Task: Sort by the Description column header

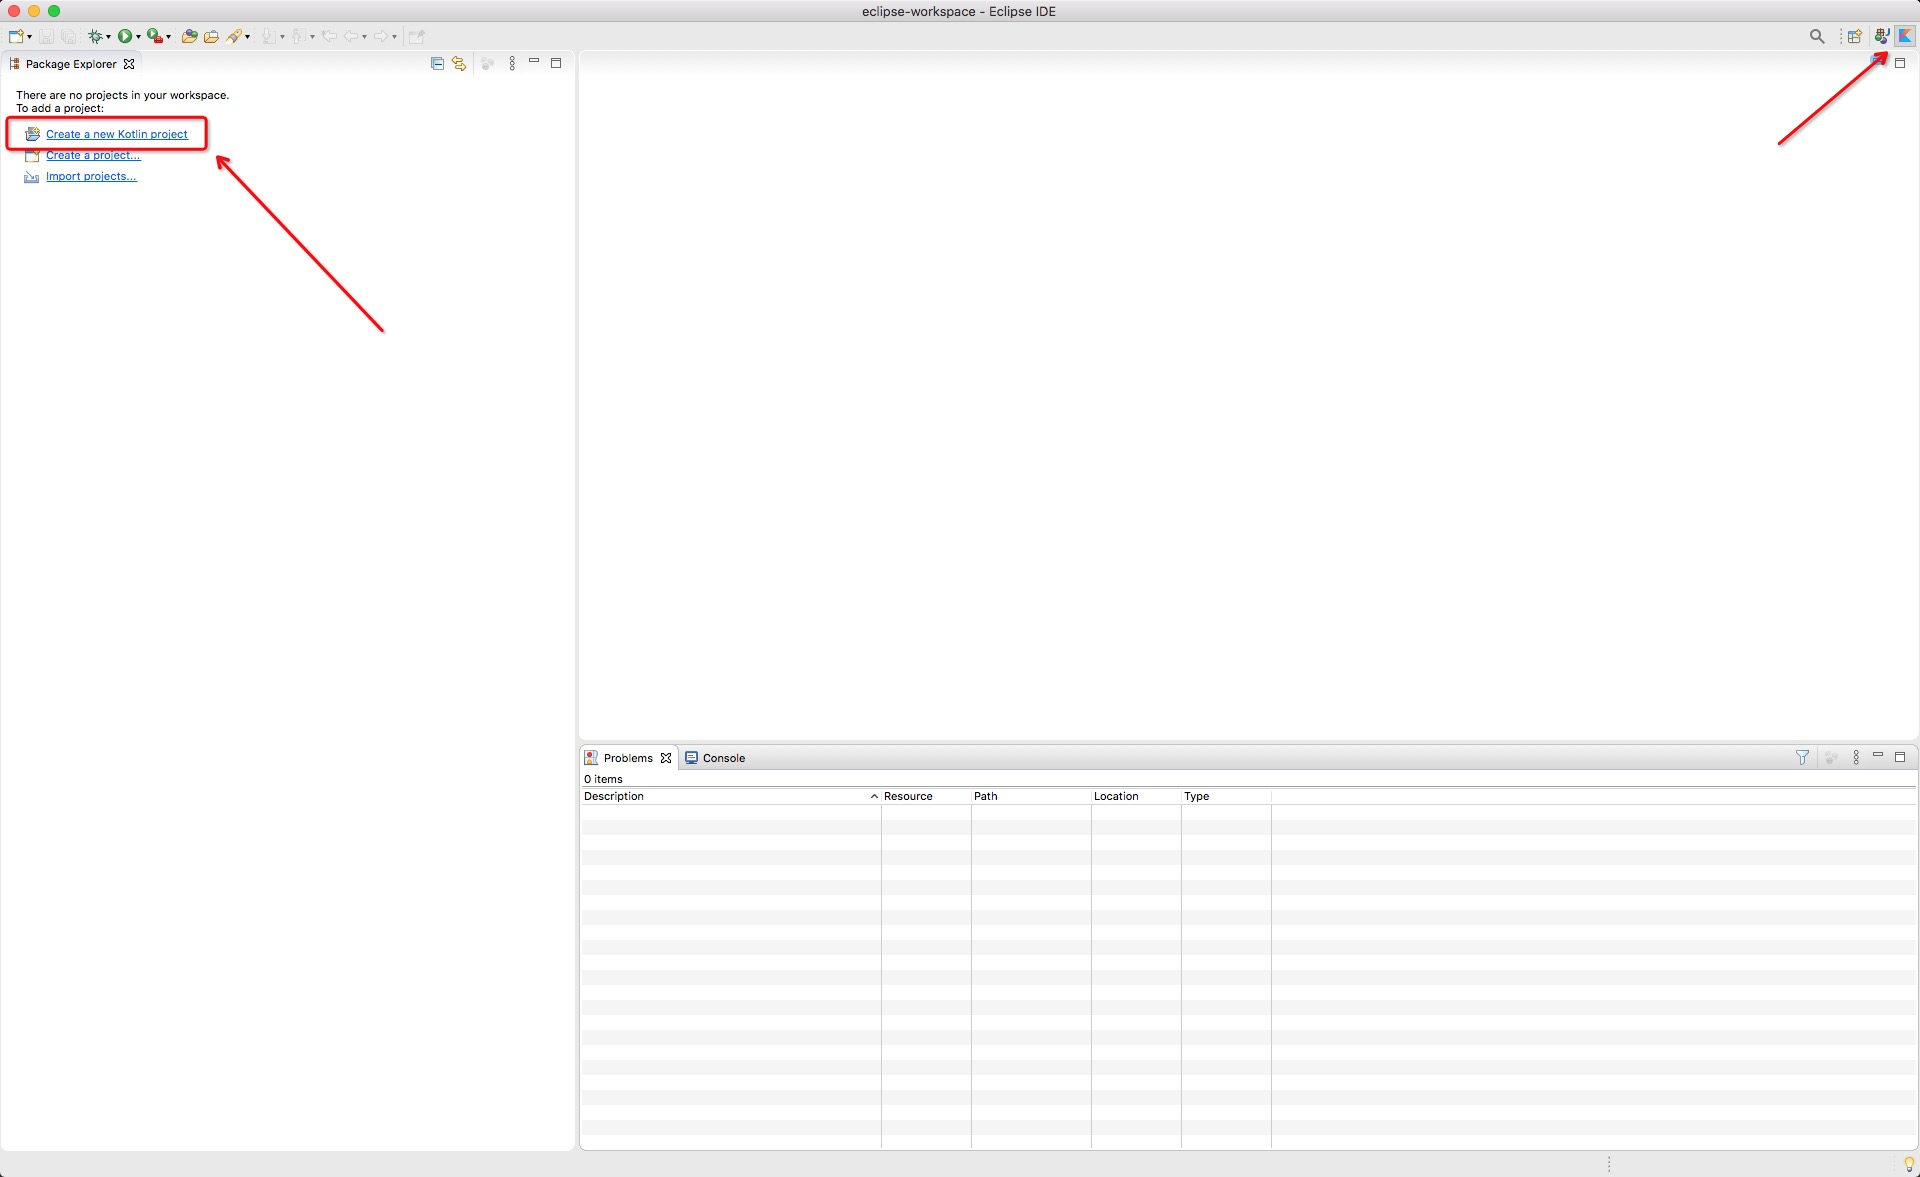Action: [730, 796]
